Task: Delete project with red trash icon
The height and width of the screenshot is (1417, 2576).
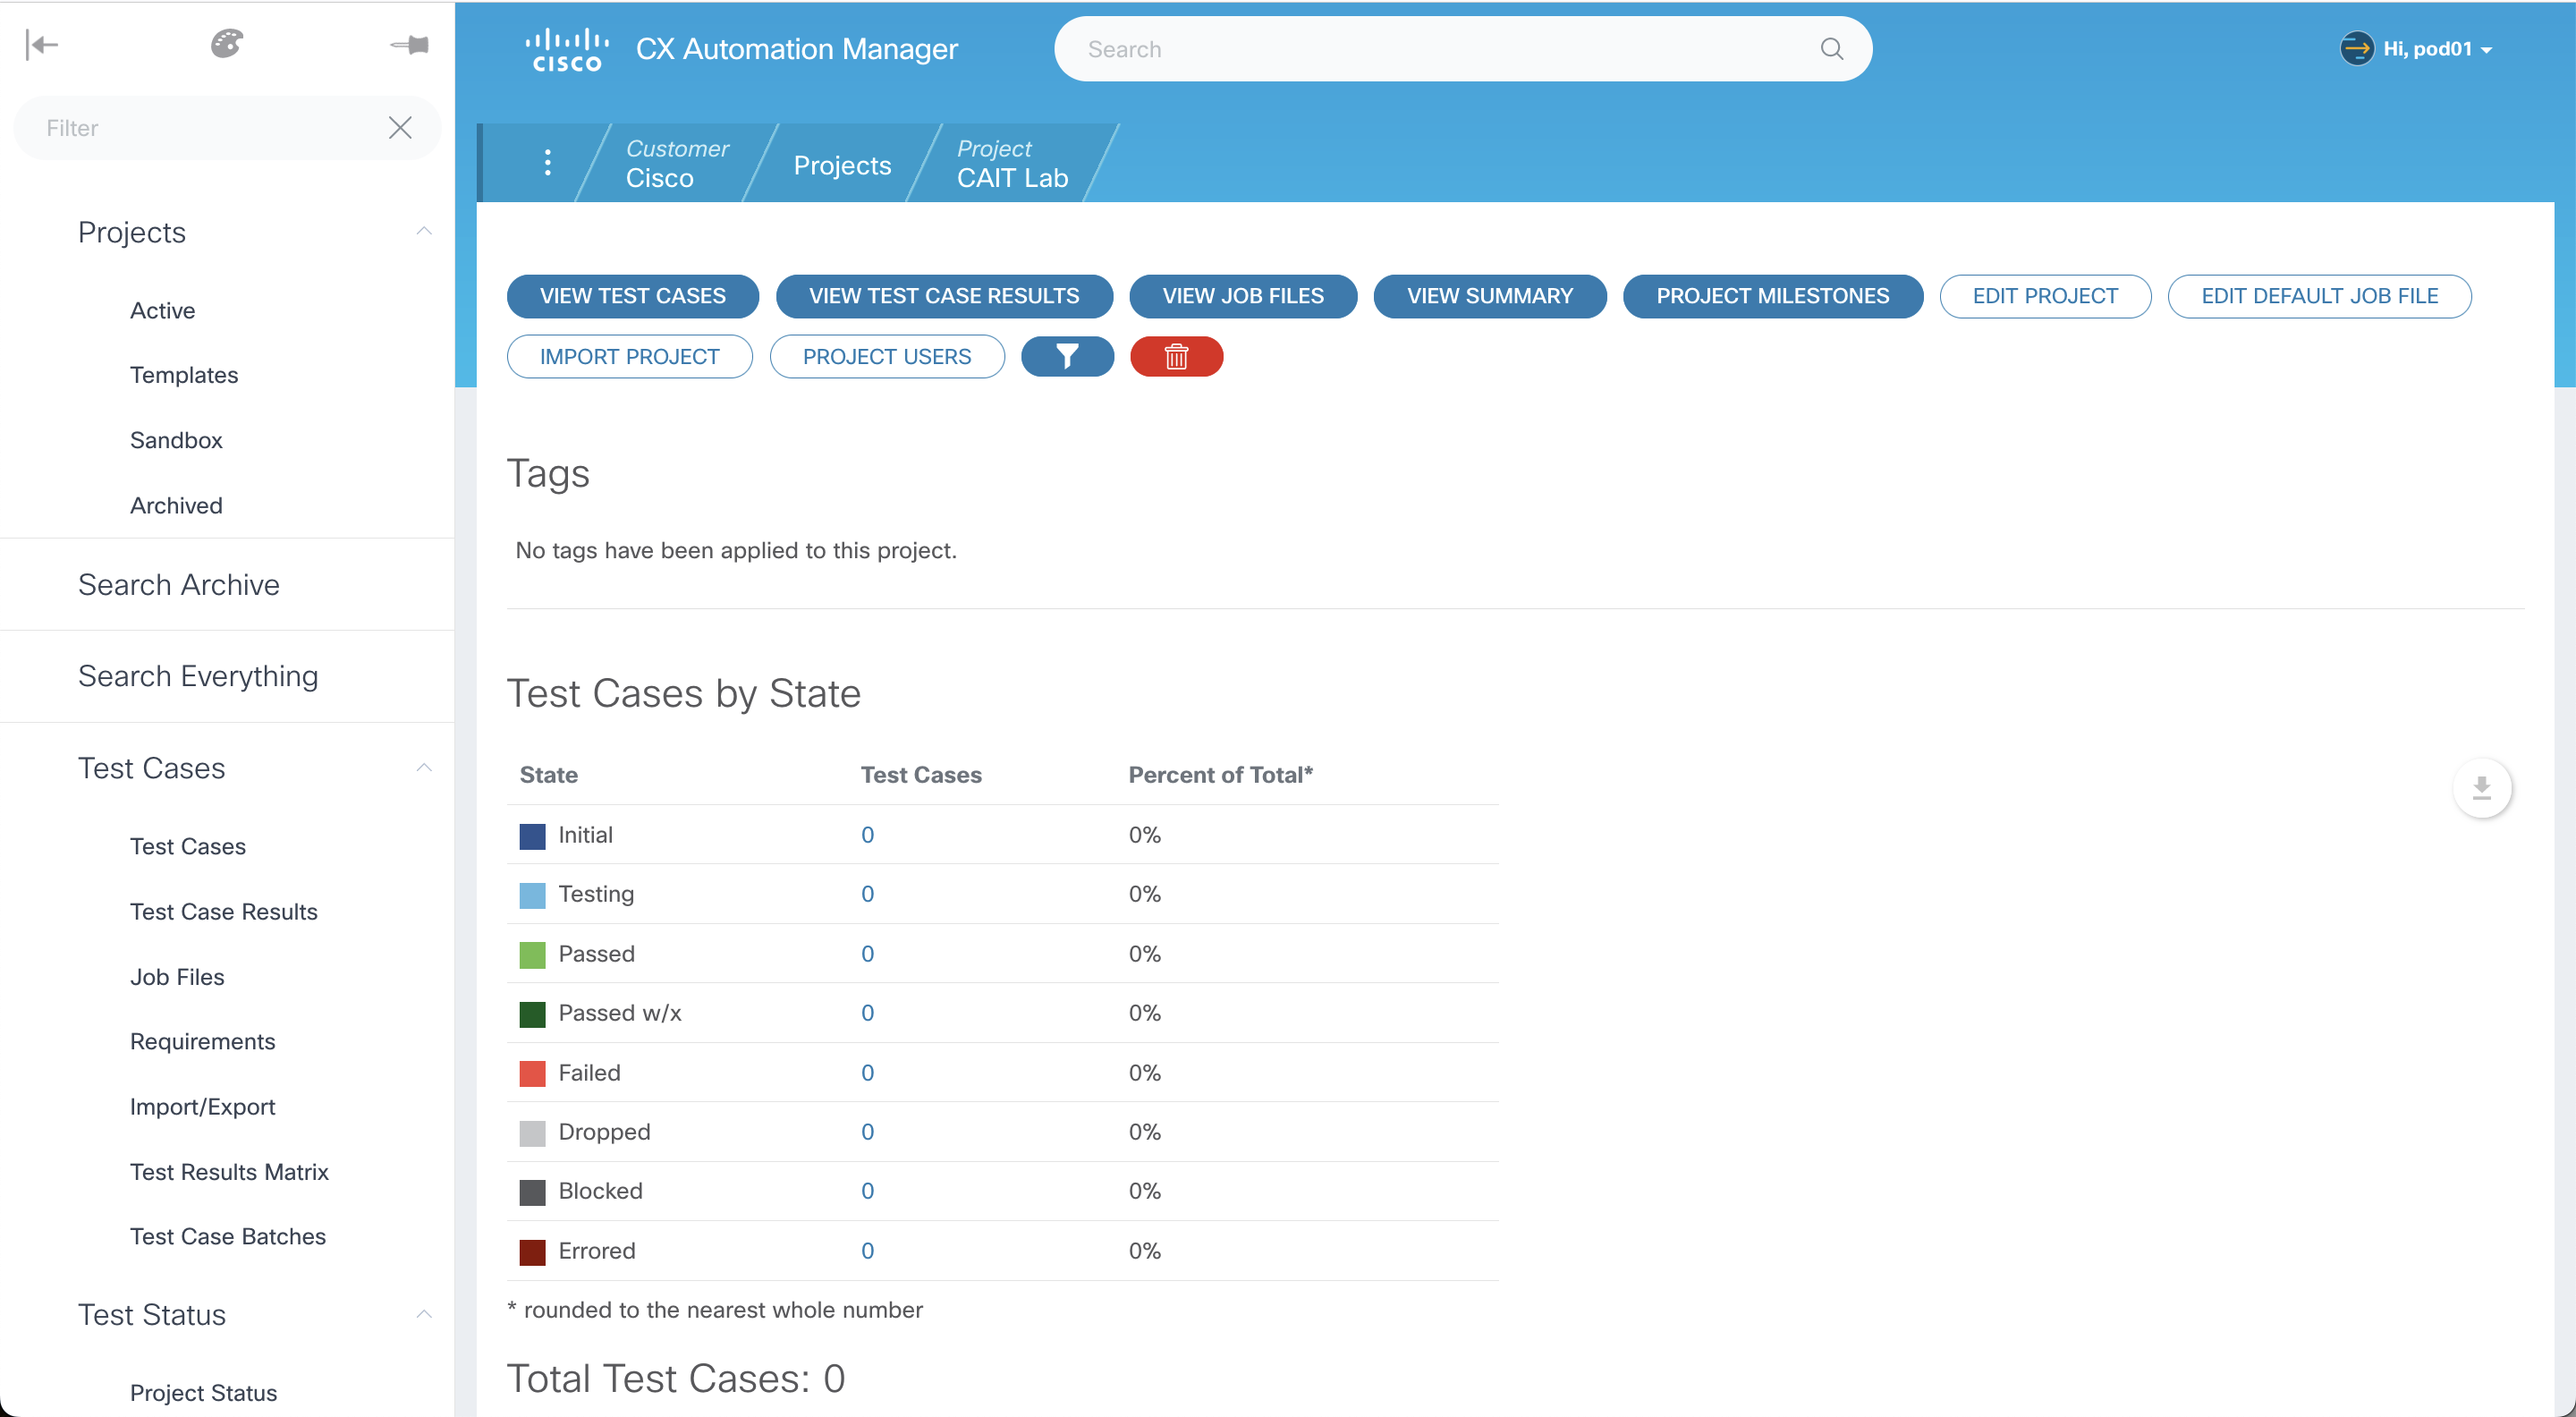Action: (x=1176, y=357)
